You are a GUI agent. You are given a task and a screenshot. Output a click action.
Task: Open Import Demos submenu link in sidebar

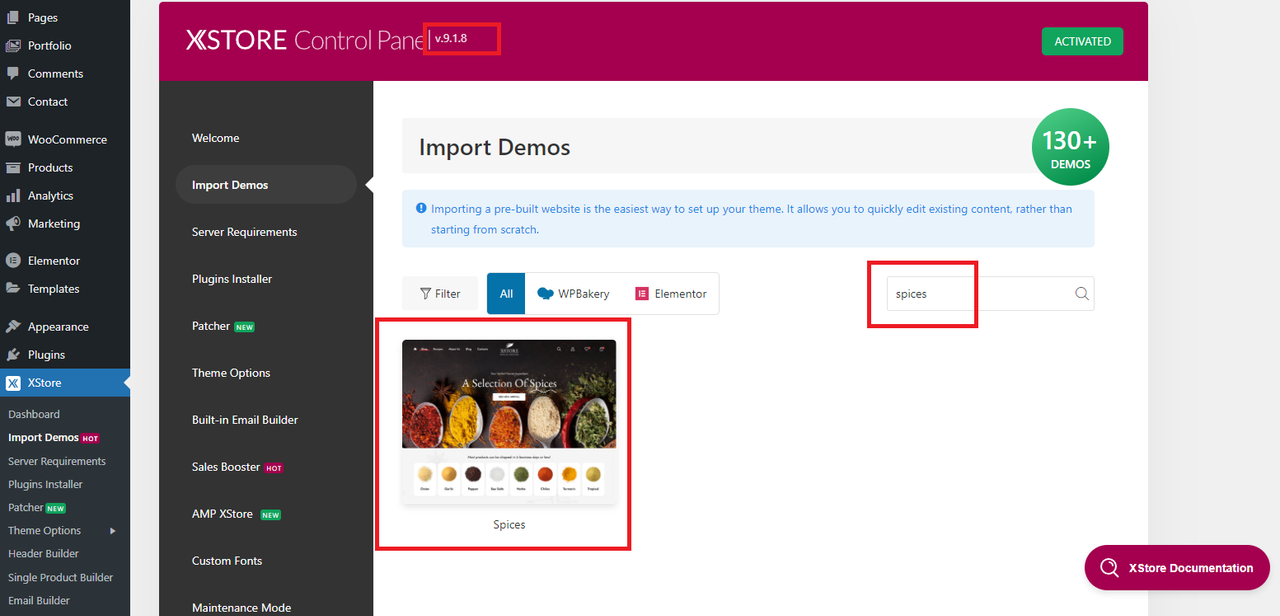(43, 437)
